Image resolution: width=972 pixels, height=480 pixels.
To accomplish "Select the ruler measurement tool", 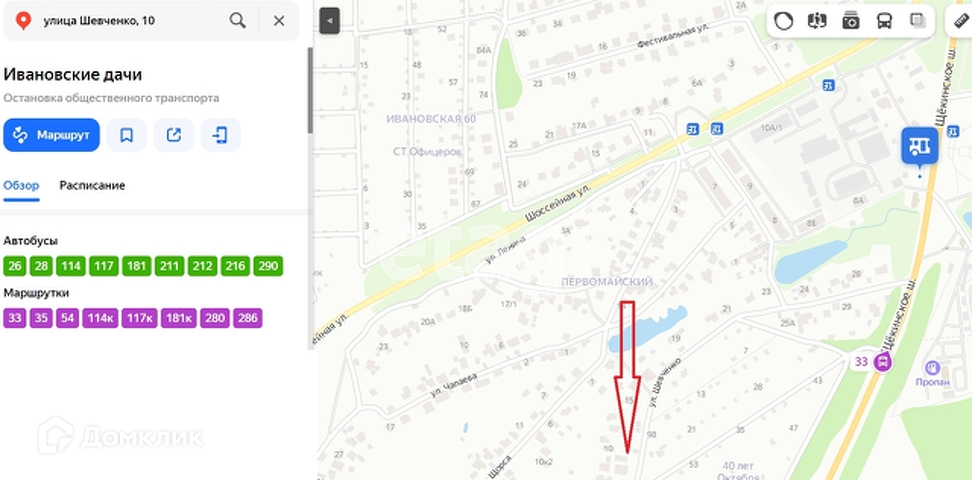I will click(961, 21).
